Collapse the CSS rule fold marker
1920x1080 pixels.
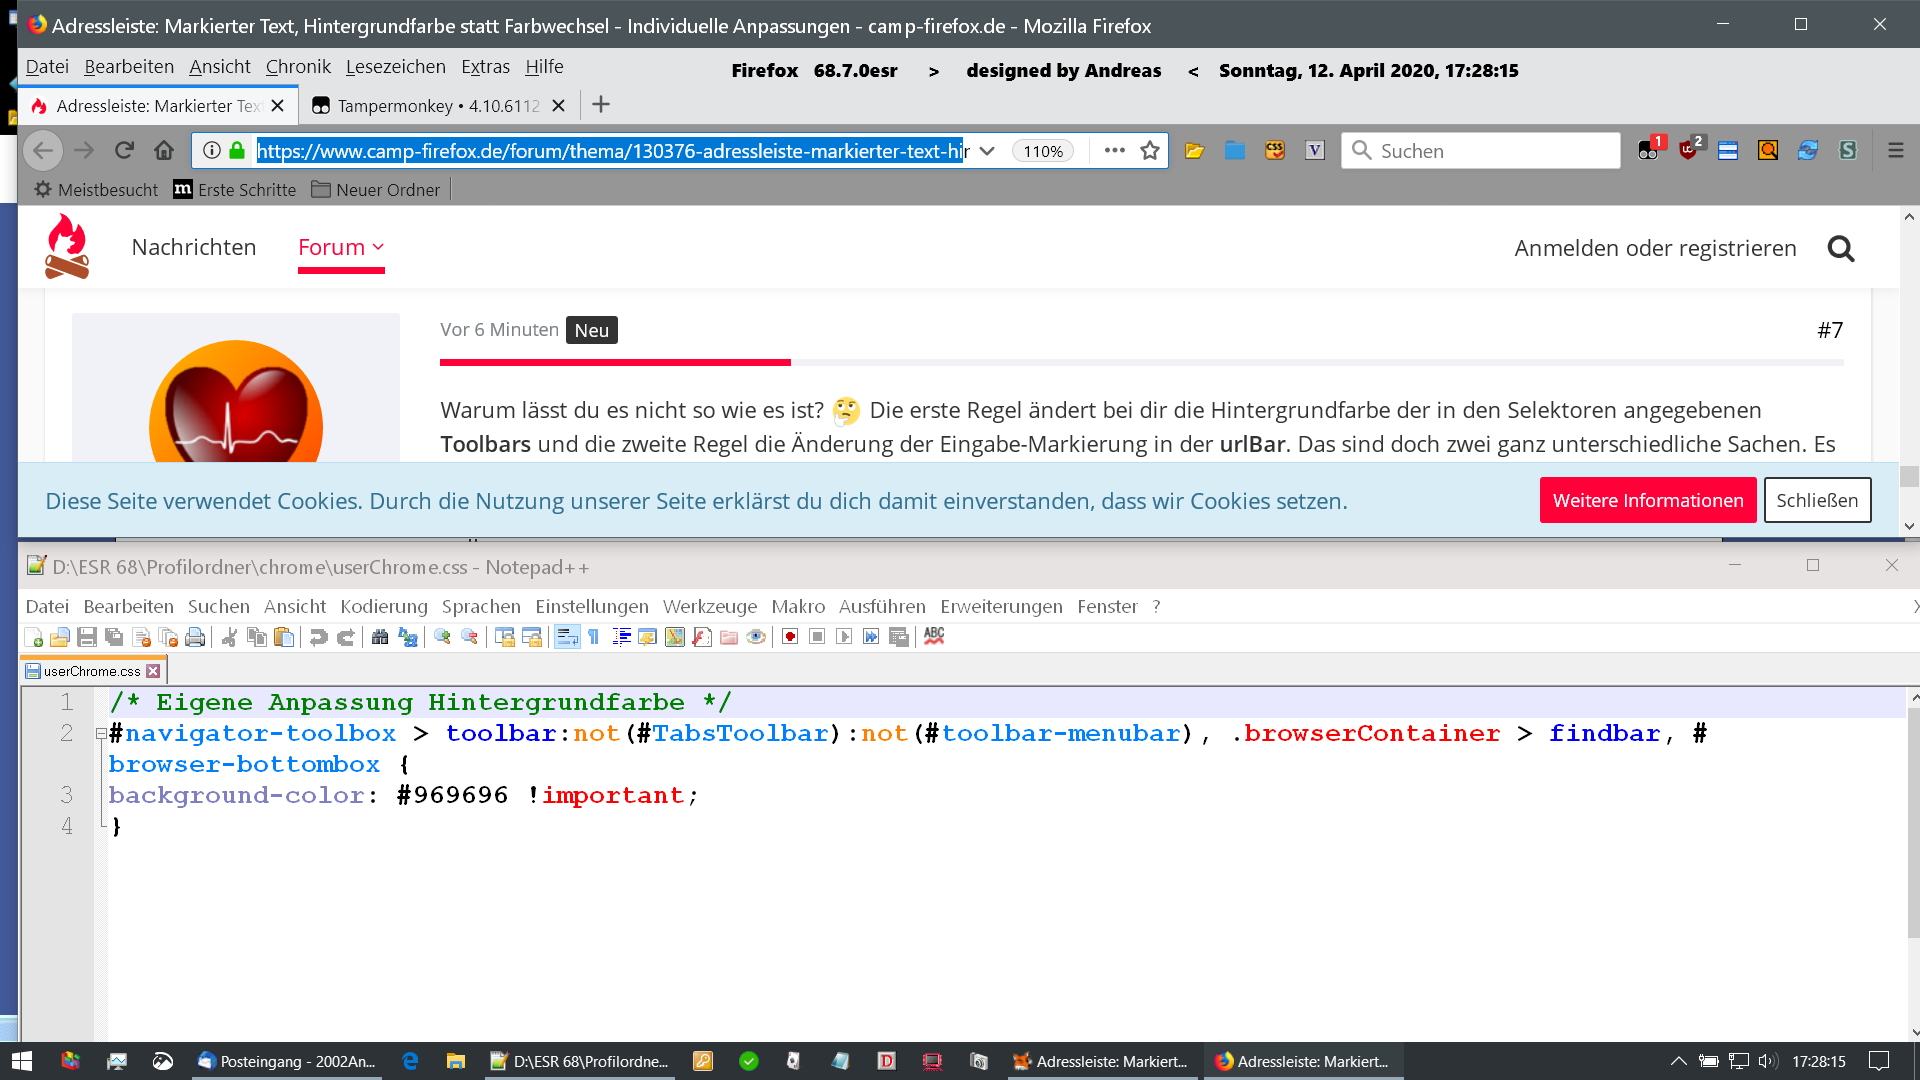(x=101, y=733)
